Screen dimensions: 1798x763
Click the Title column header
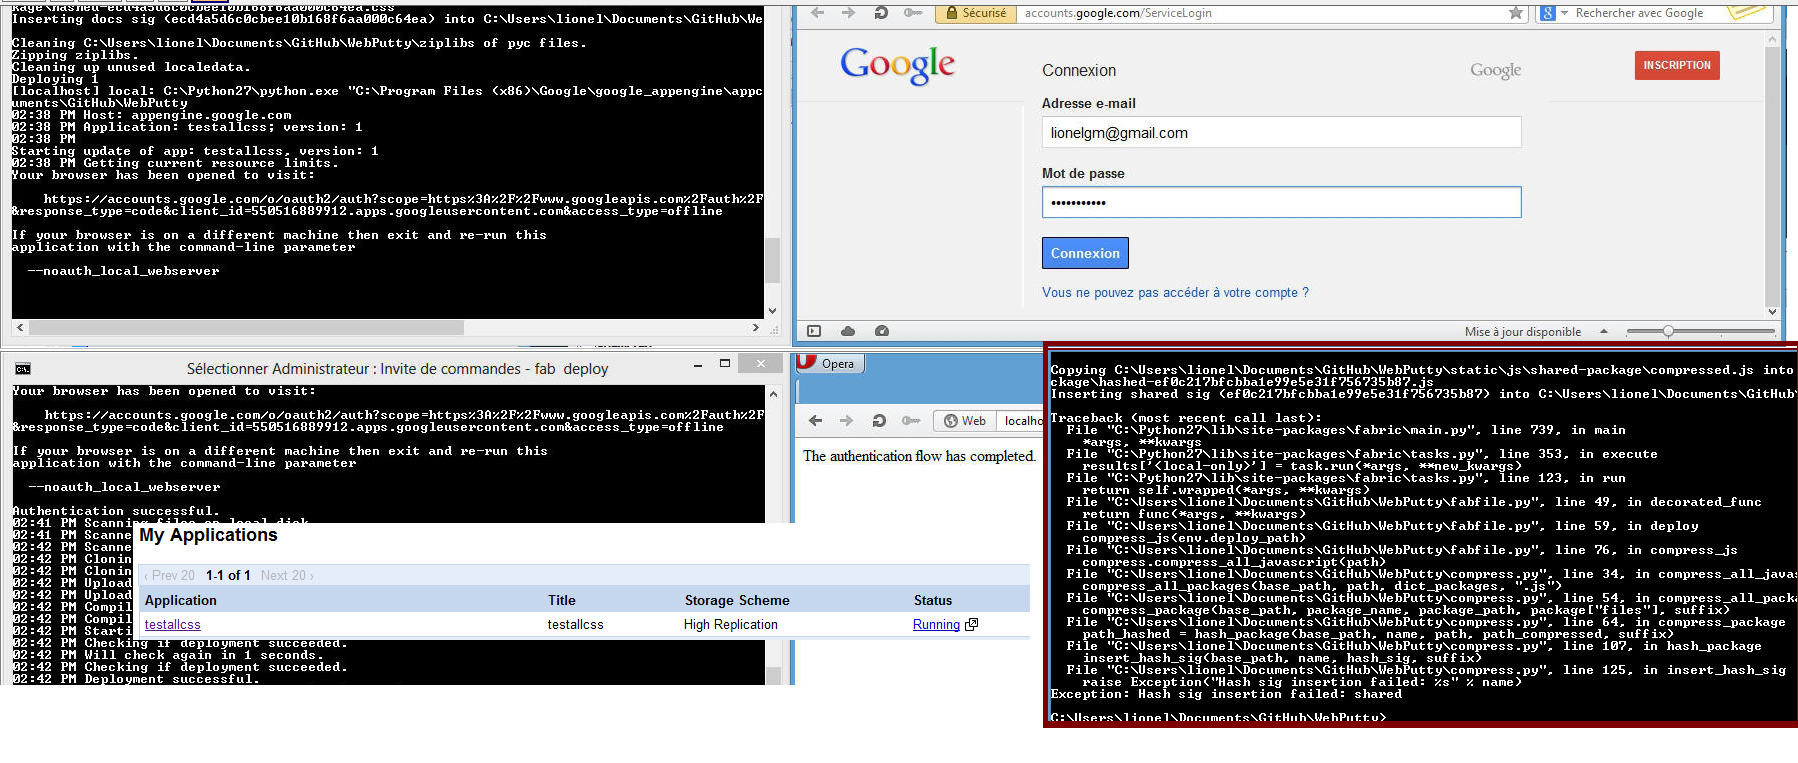click(562, 601)
